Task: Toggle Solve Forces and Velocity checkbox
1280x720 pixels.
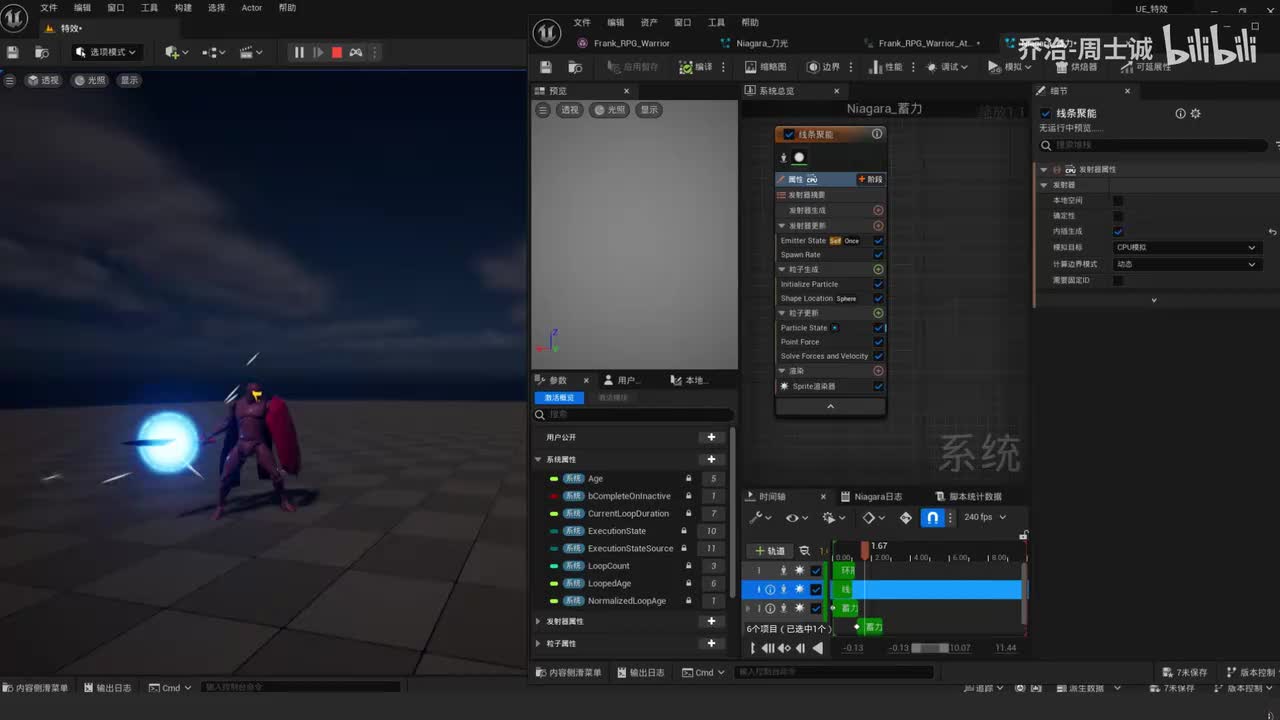Action: click(878, 356)
